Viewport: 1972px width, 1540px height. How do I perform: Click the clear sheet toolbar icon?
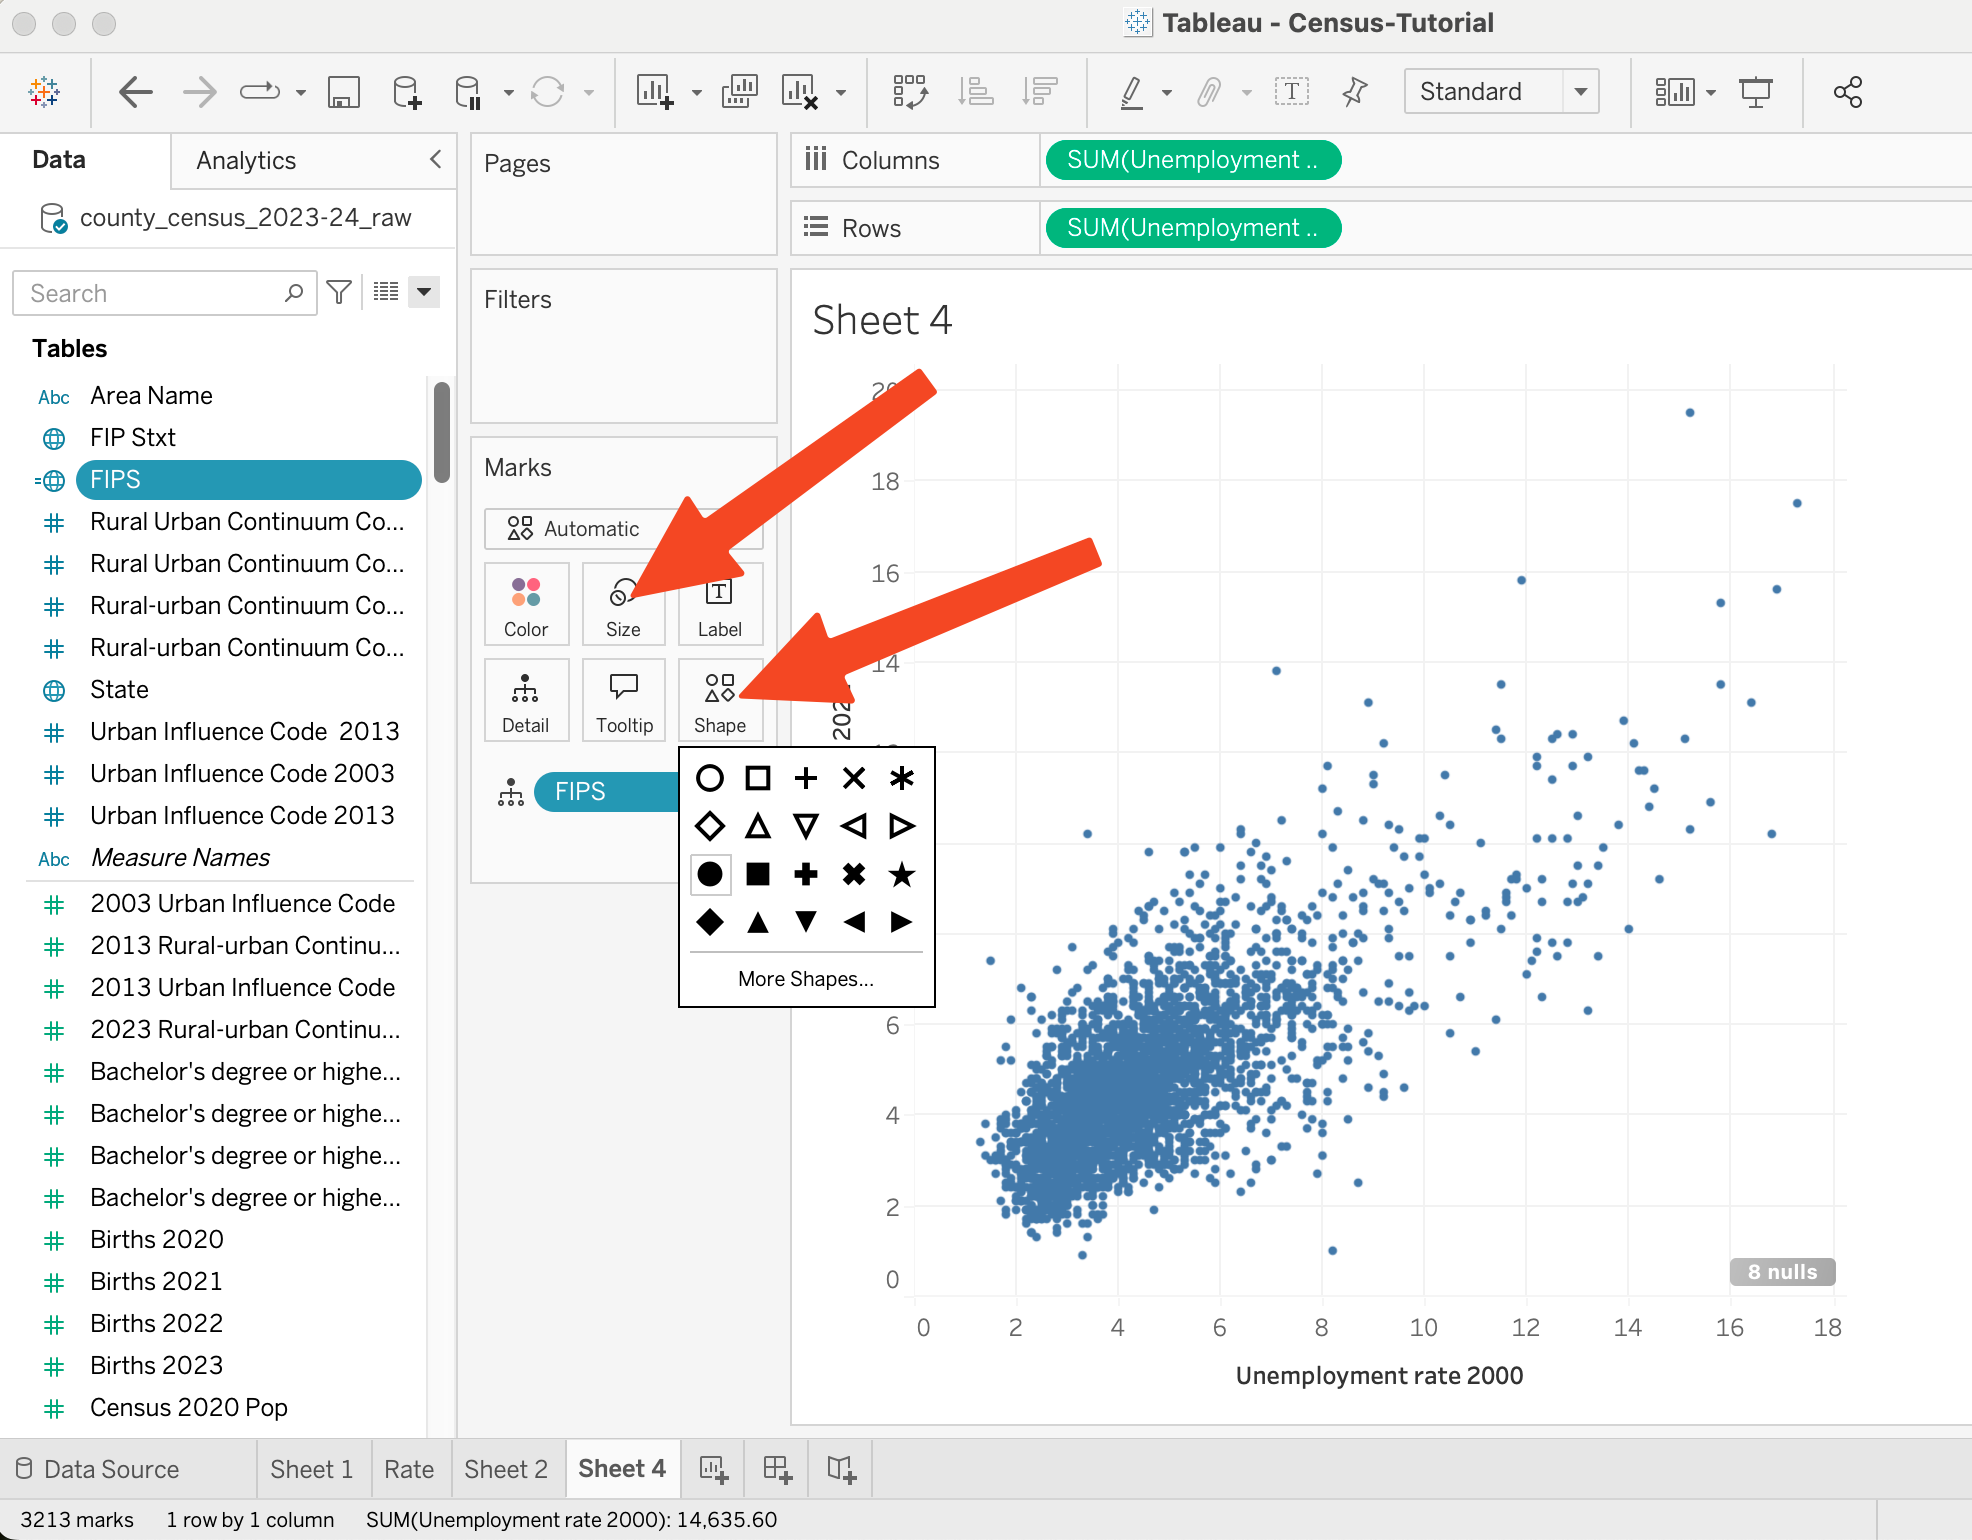point(800,92)
